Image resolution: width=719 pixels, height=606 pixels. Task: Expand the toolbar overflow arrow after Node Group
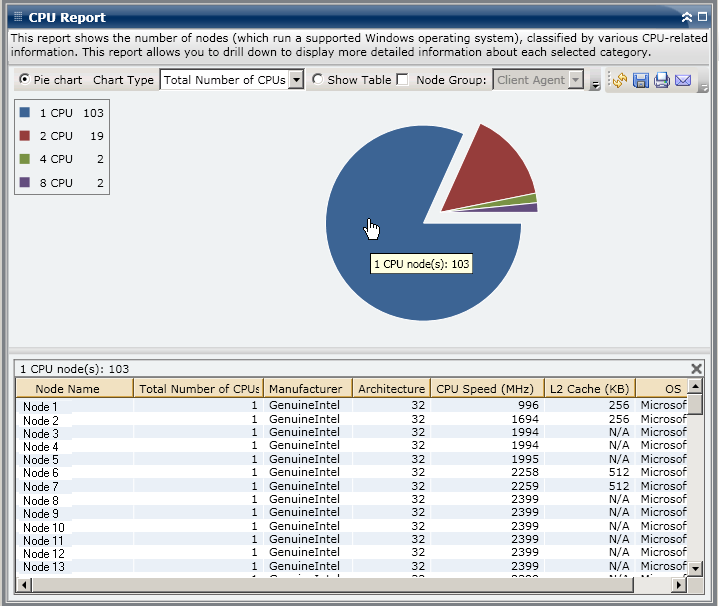coord(595,85)
